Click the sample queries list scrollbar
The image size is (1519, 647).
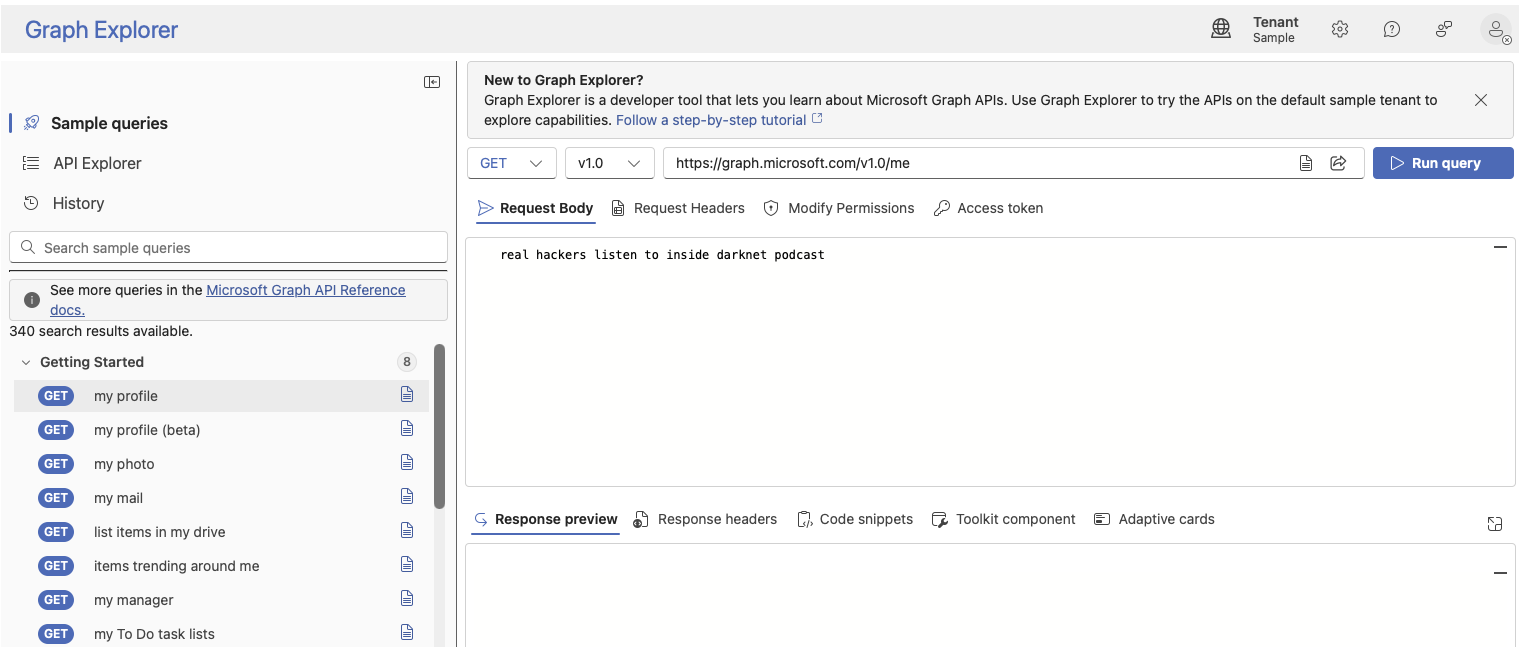coord(439,427)
